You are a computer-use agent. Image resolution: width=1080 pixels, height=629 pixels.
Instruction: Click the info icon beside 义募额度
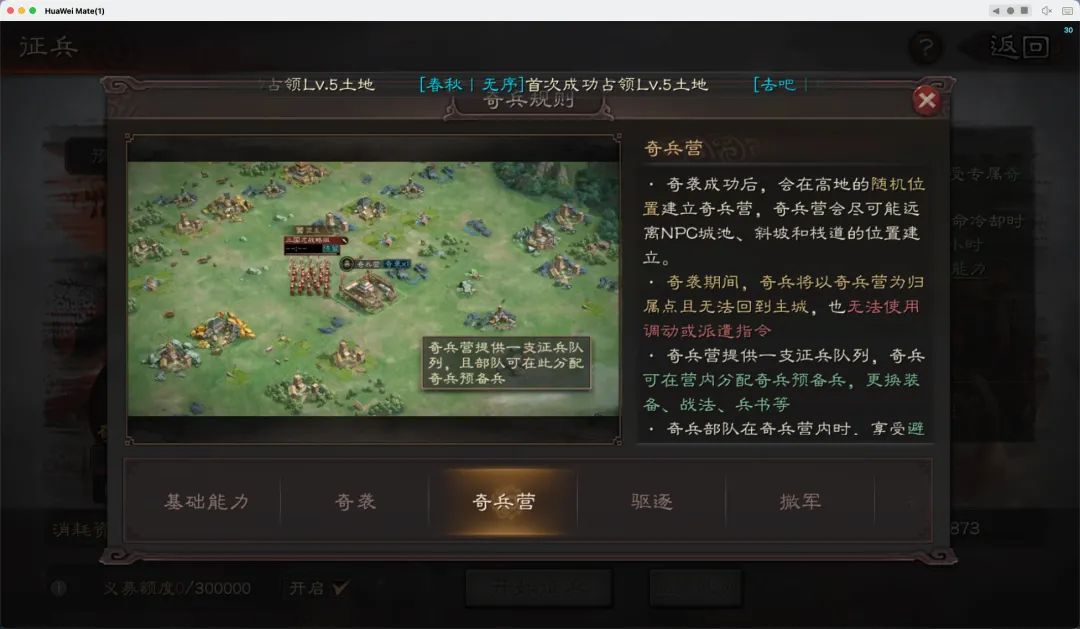(x=59, y=588)
